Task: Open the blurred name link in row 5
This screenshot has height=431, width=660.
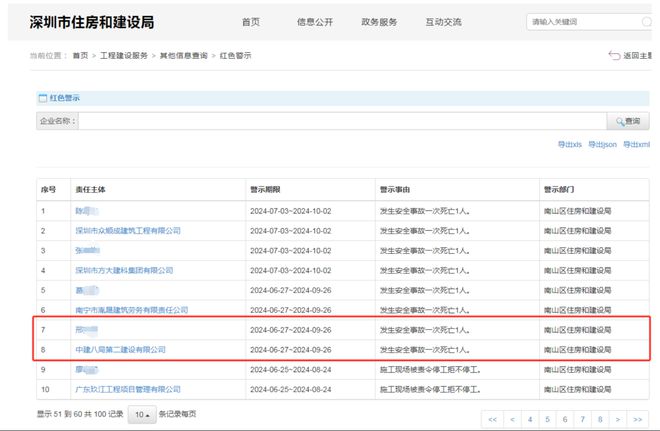Action: tap(87, 290)
